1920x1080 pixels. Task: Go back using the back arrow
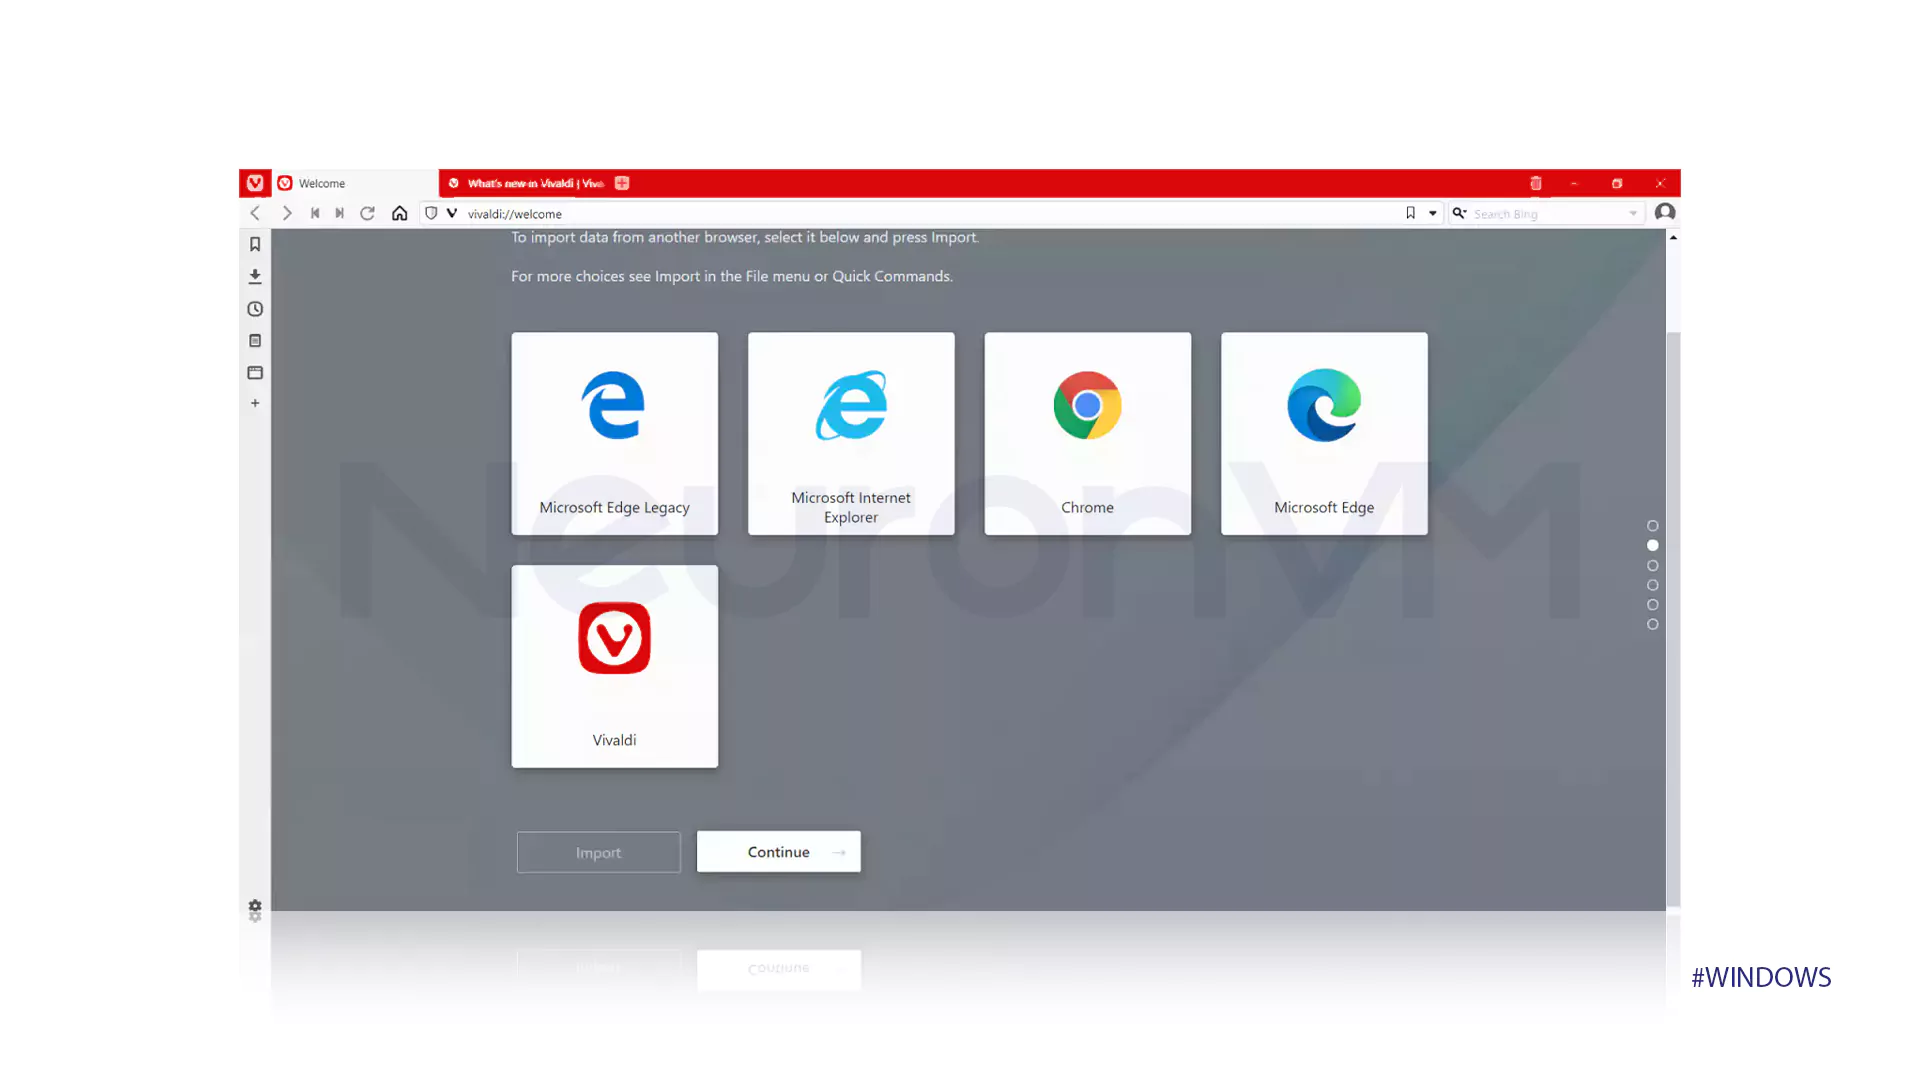pyautogui.click(x=255, y=213)
